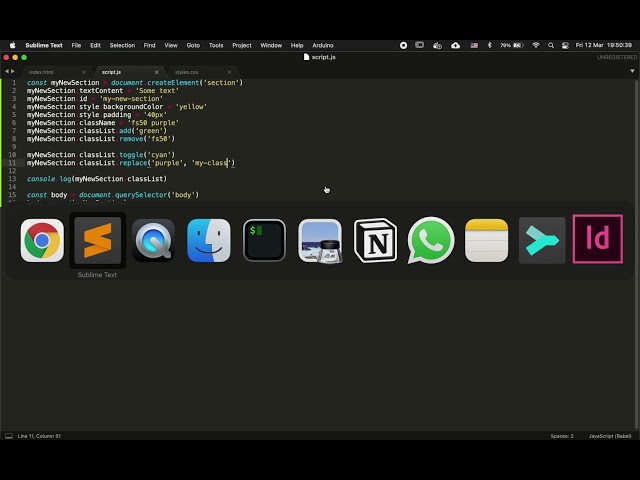The height and width of the screenshot is (480, 640).
Task: Select Preview app icon in switcher
Action: click(x=320, y=240)
